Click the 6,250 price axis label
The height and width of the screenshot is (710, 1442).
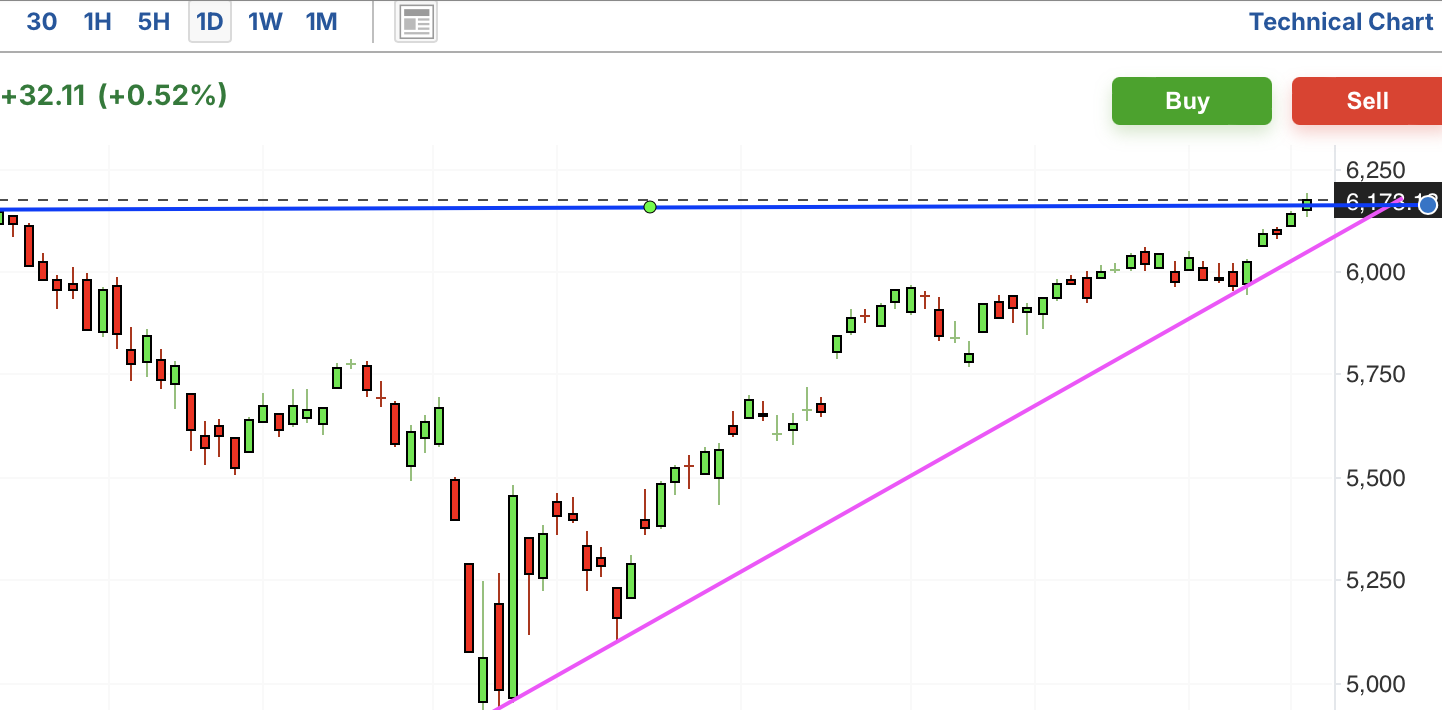(x=1375, y=169)
